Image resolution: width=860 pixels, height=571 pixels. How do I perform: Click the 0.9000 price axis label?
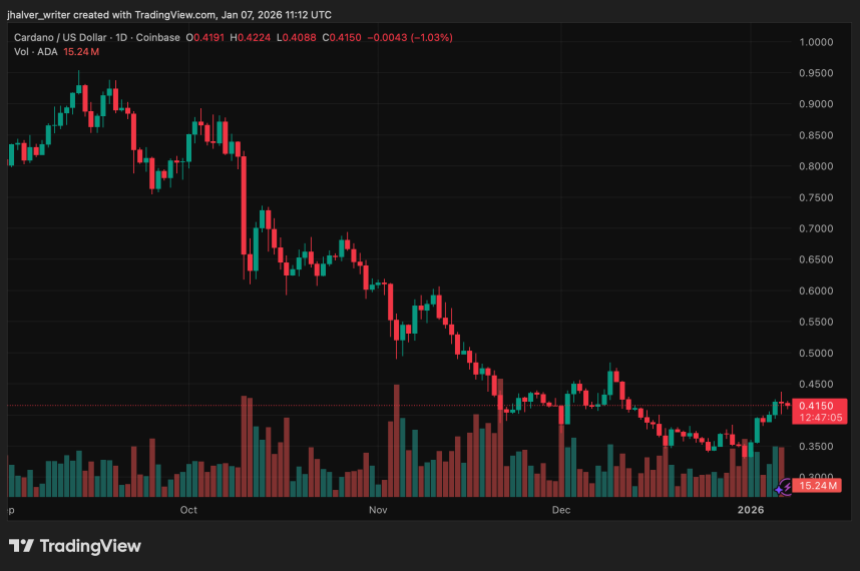tap(816, 104)
